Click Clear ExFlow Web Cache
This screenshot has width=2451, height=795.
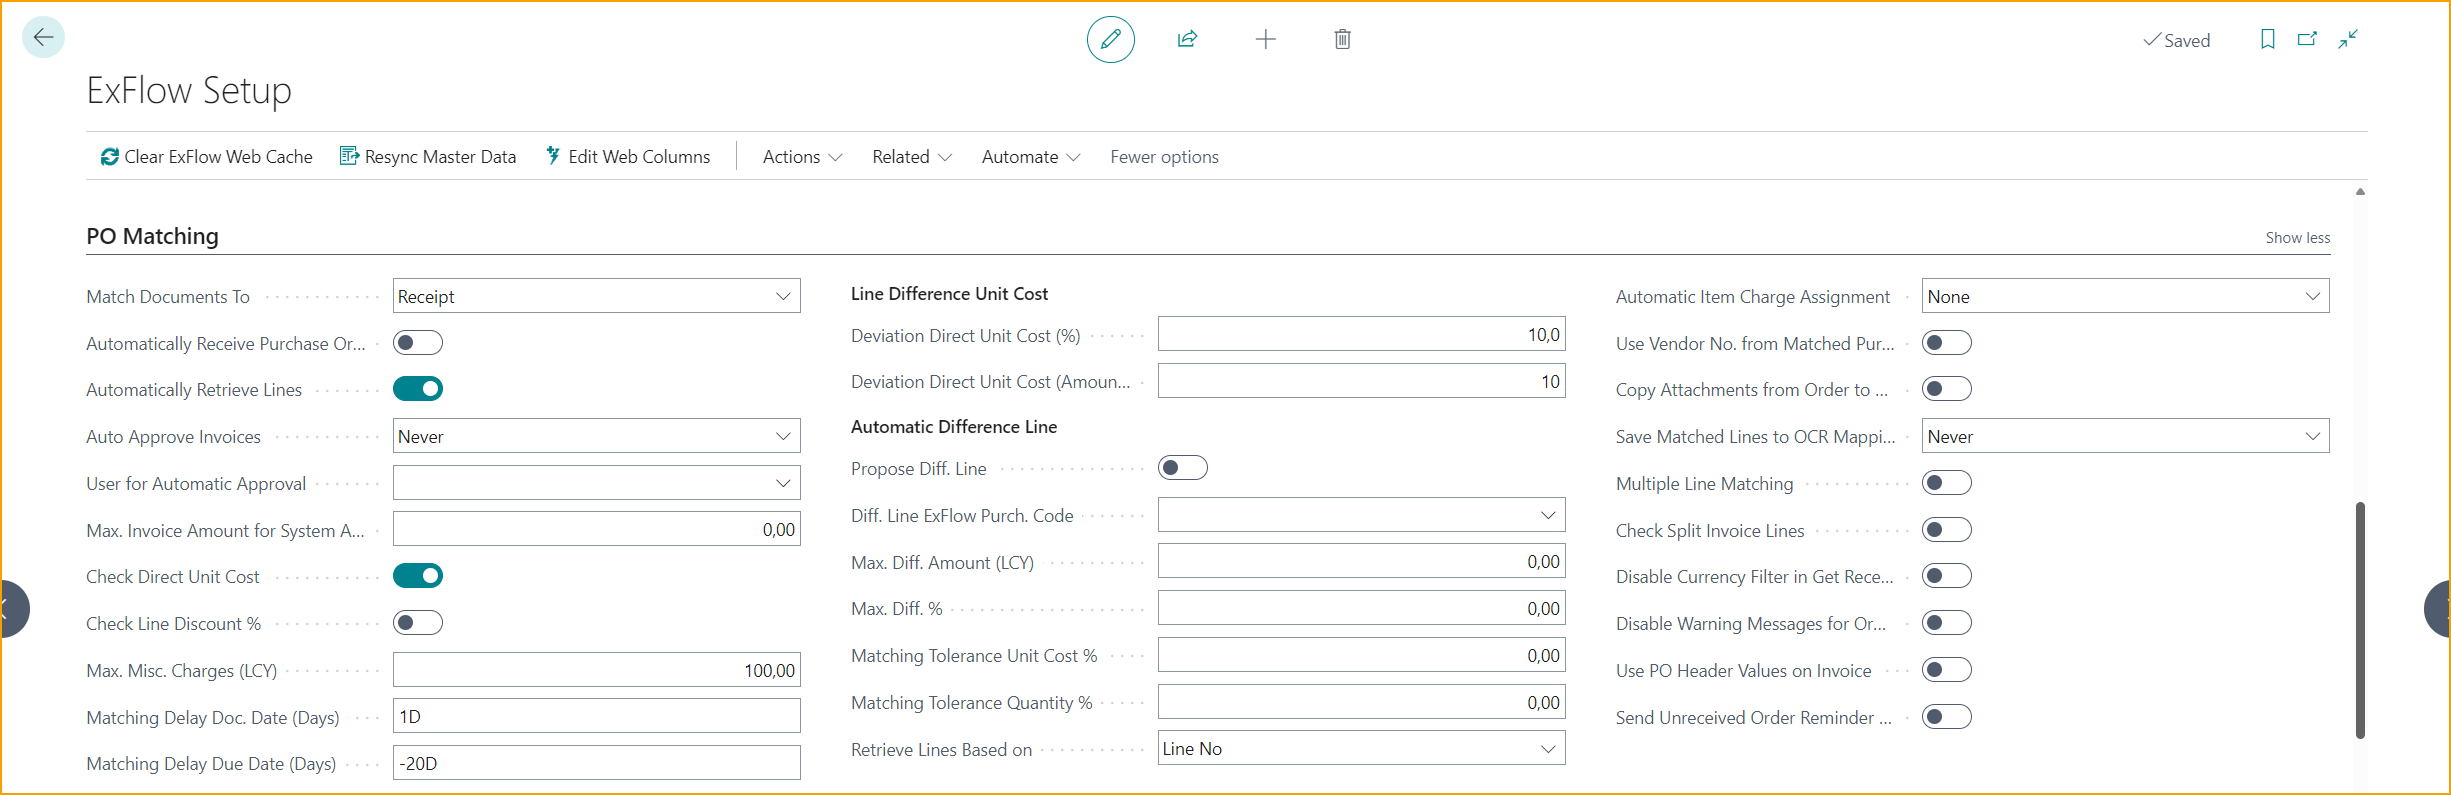coord(206,157)
